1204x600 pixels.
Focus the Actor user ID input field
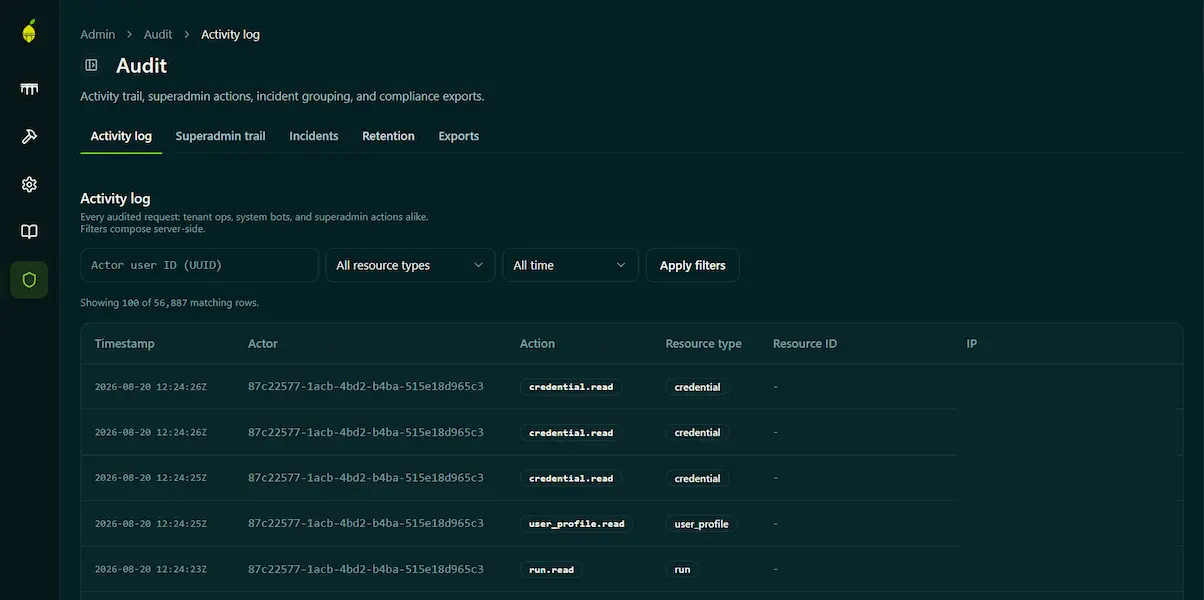[x=199, y=265]
